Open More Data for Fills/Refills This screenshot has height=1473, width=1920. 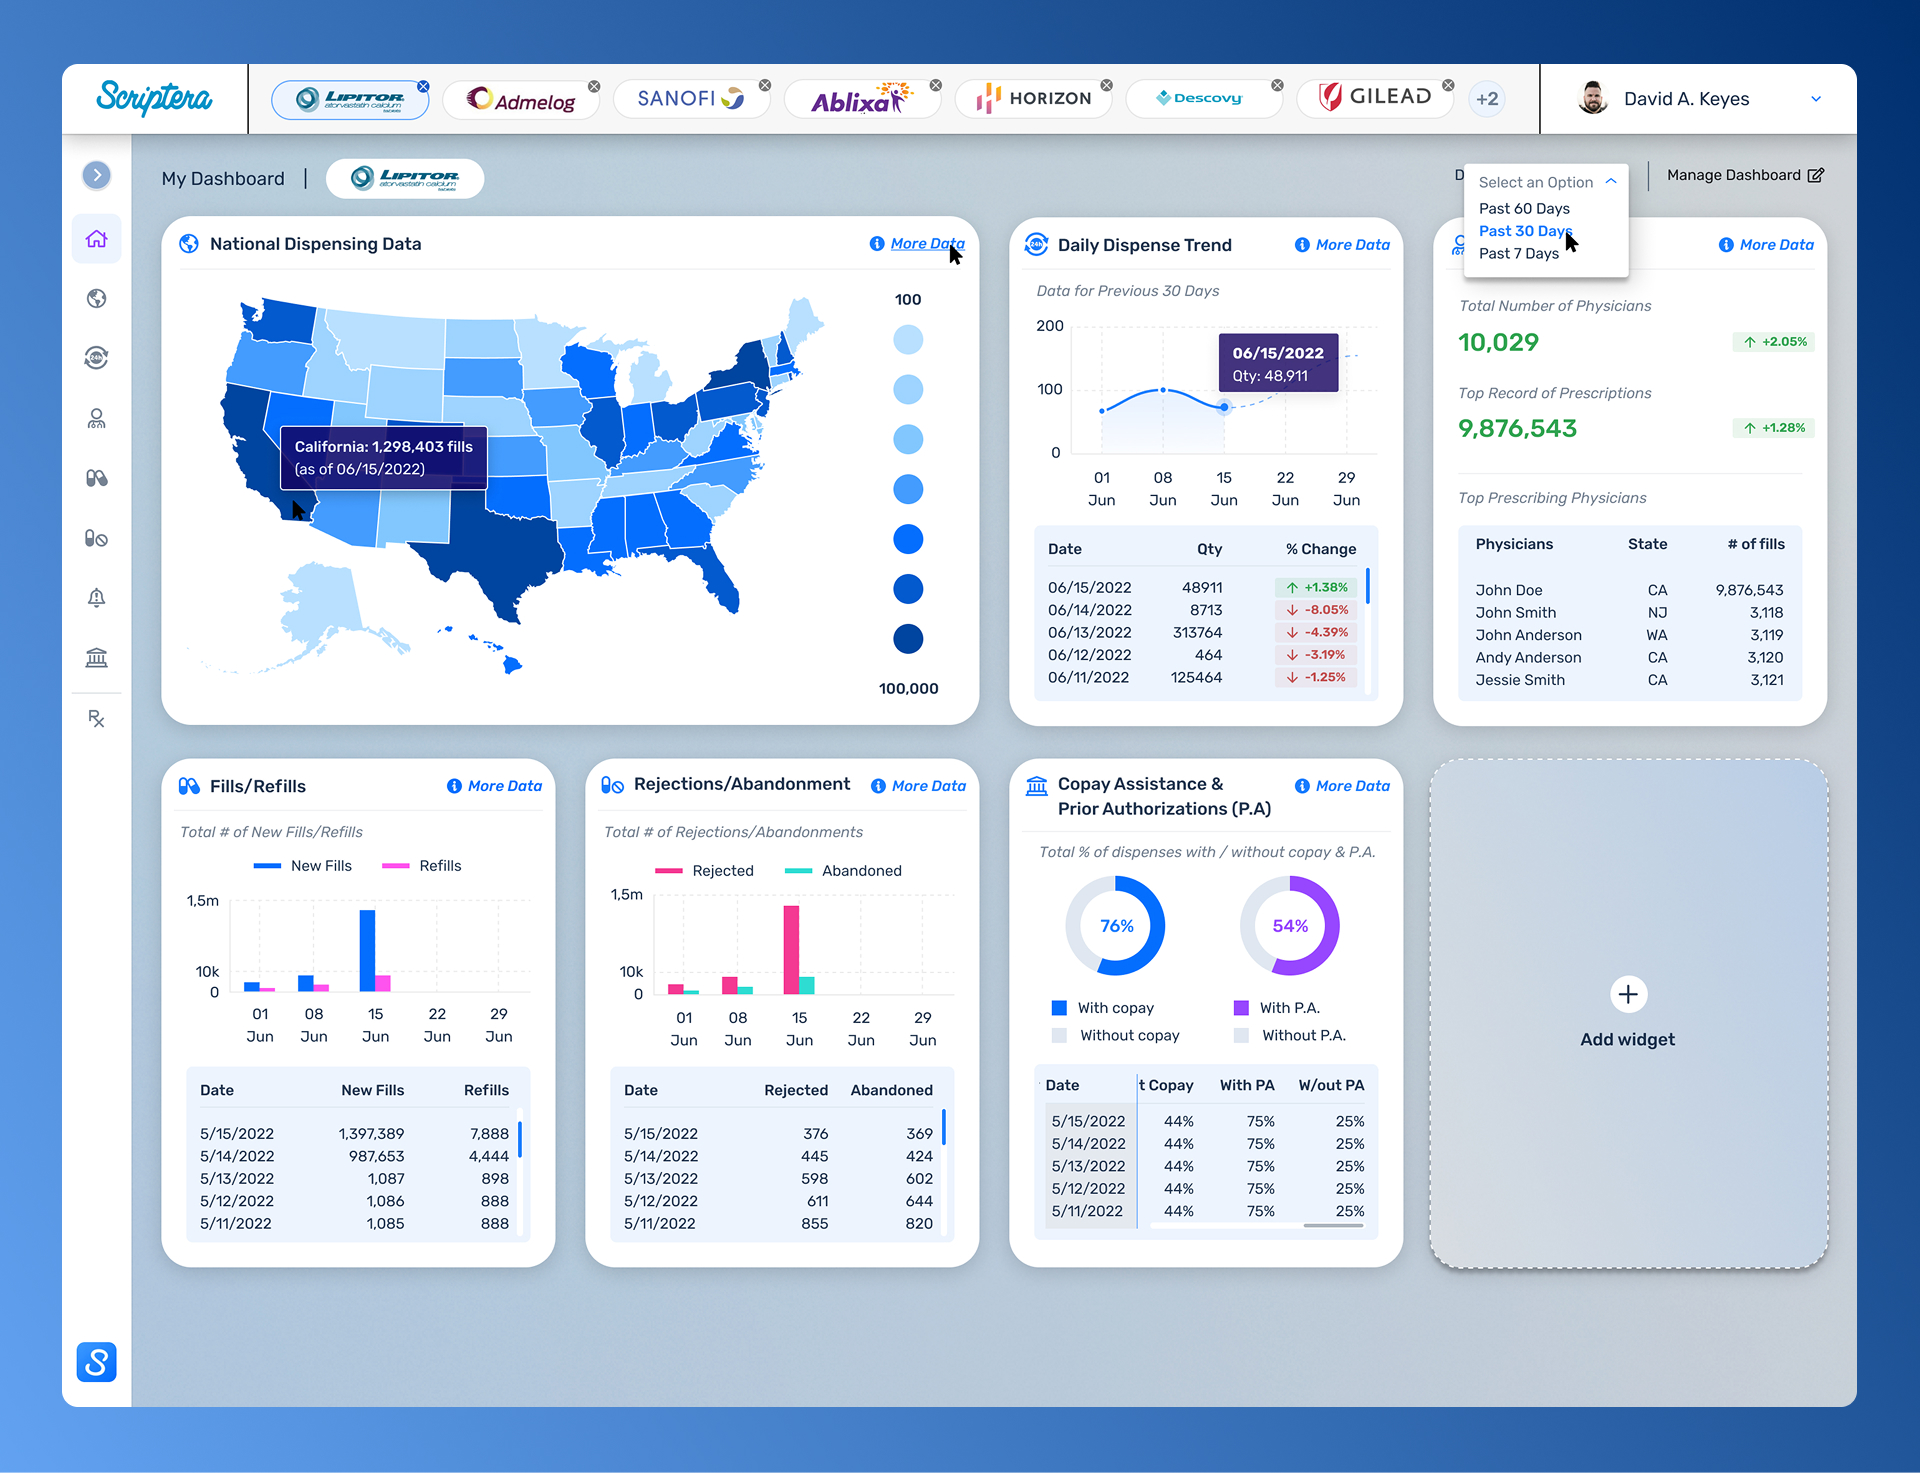(504, 786)
